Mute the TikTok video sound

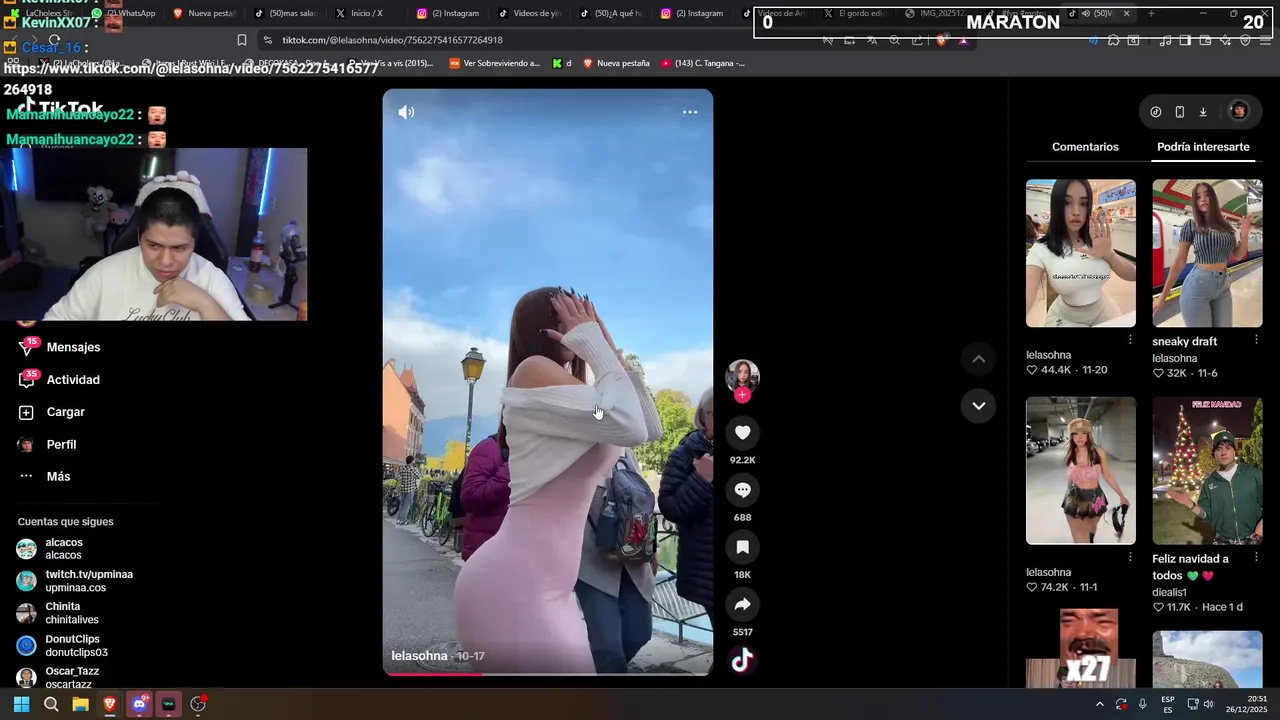click(406, 112)
